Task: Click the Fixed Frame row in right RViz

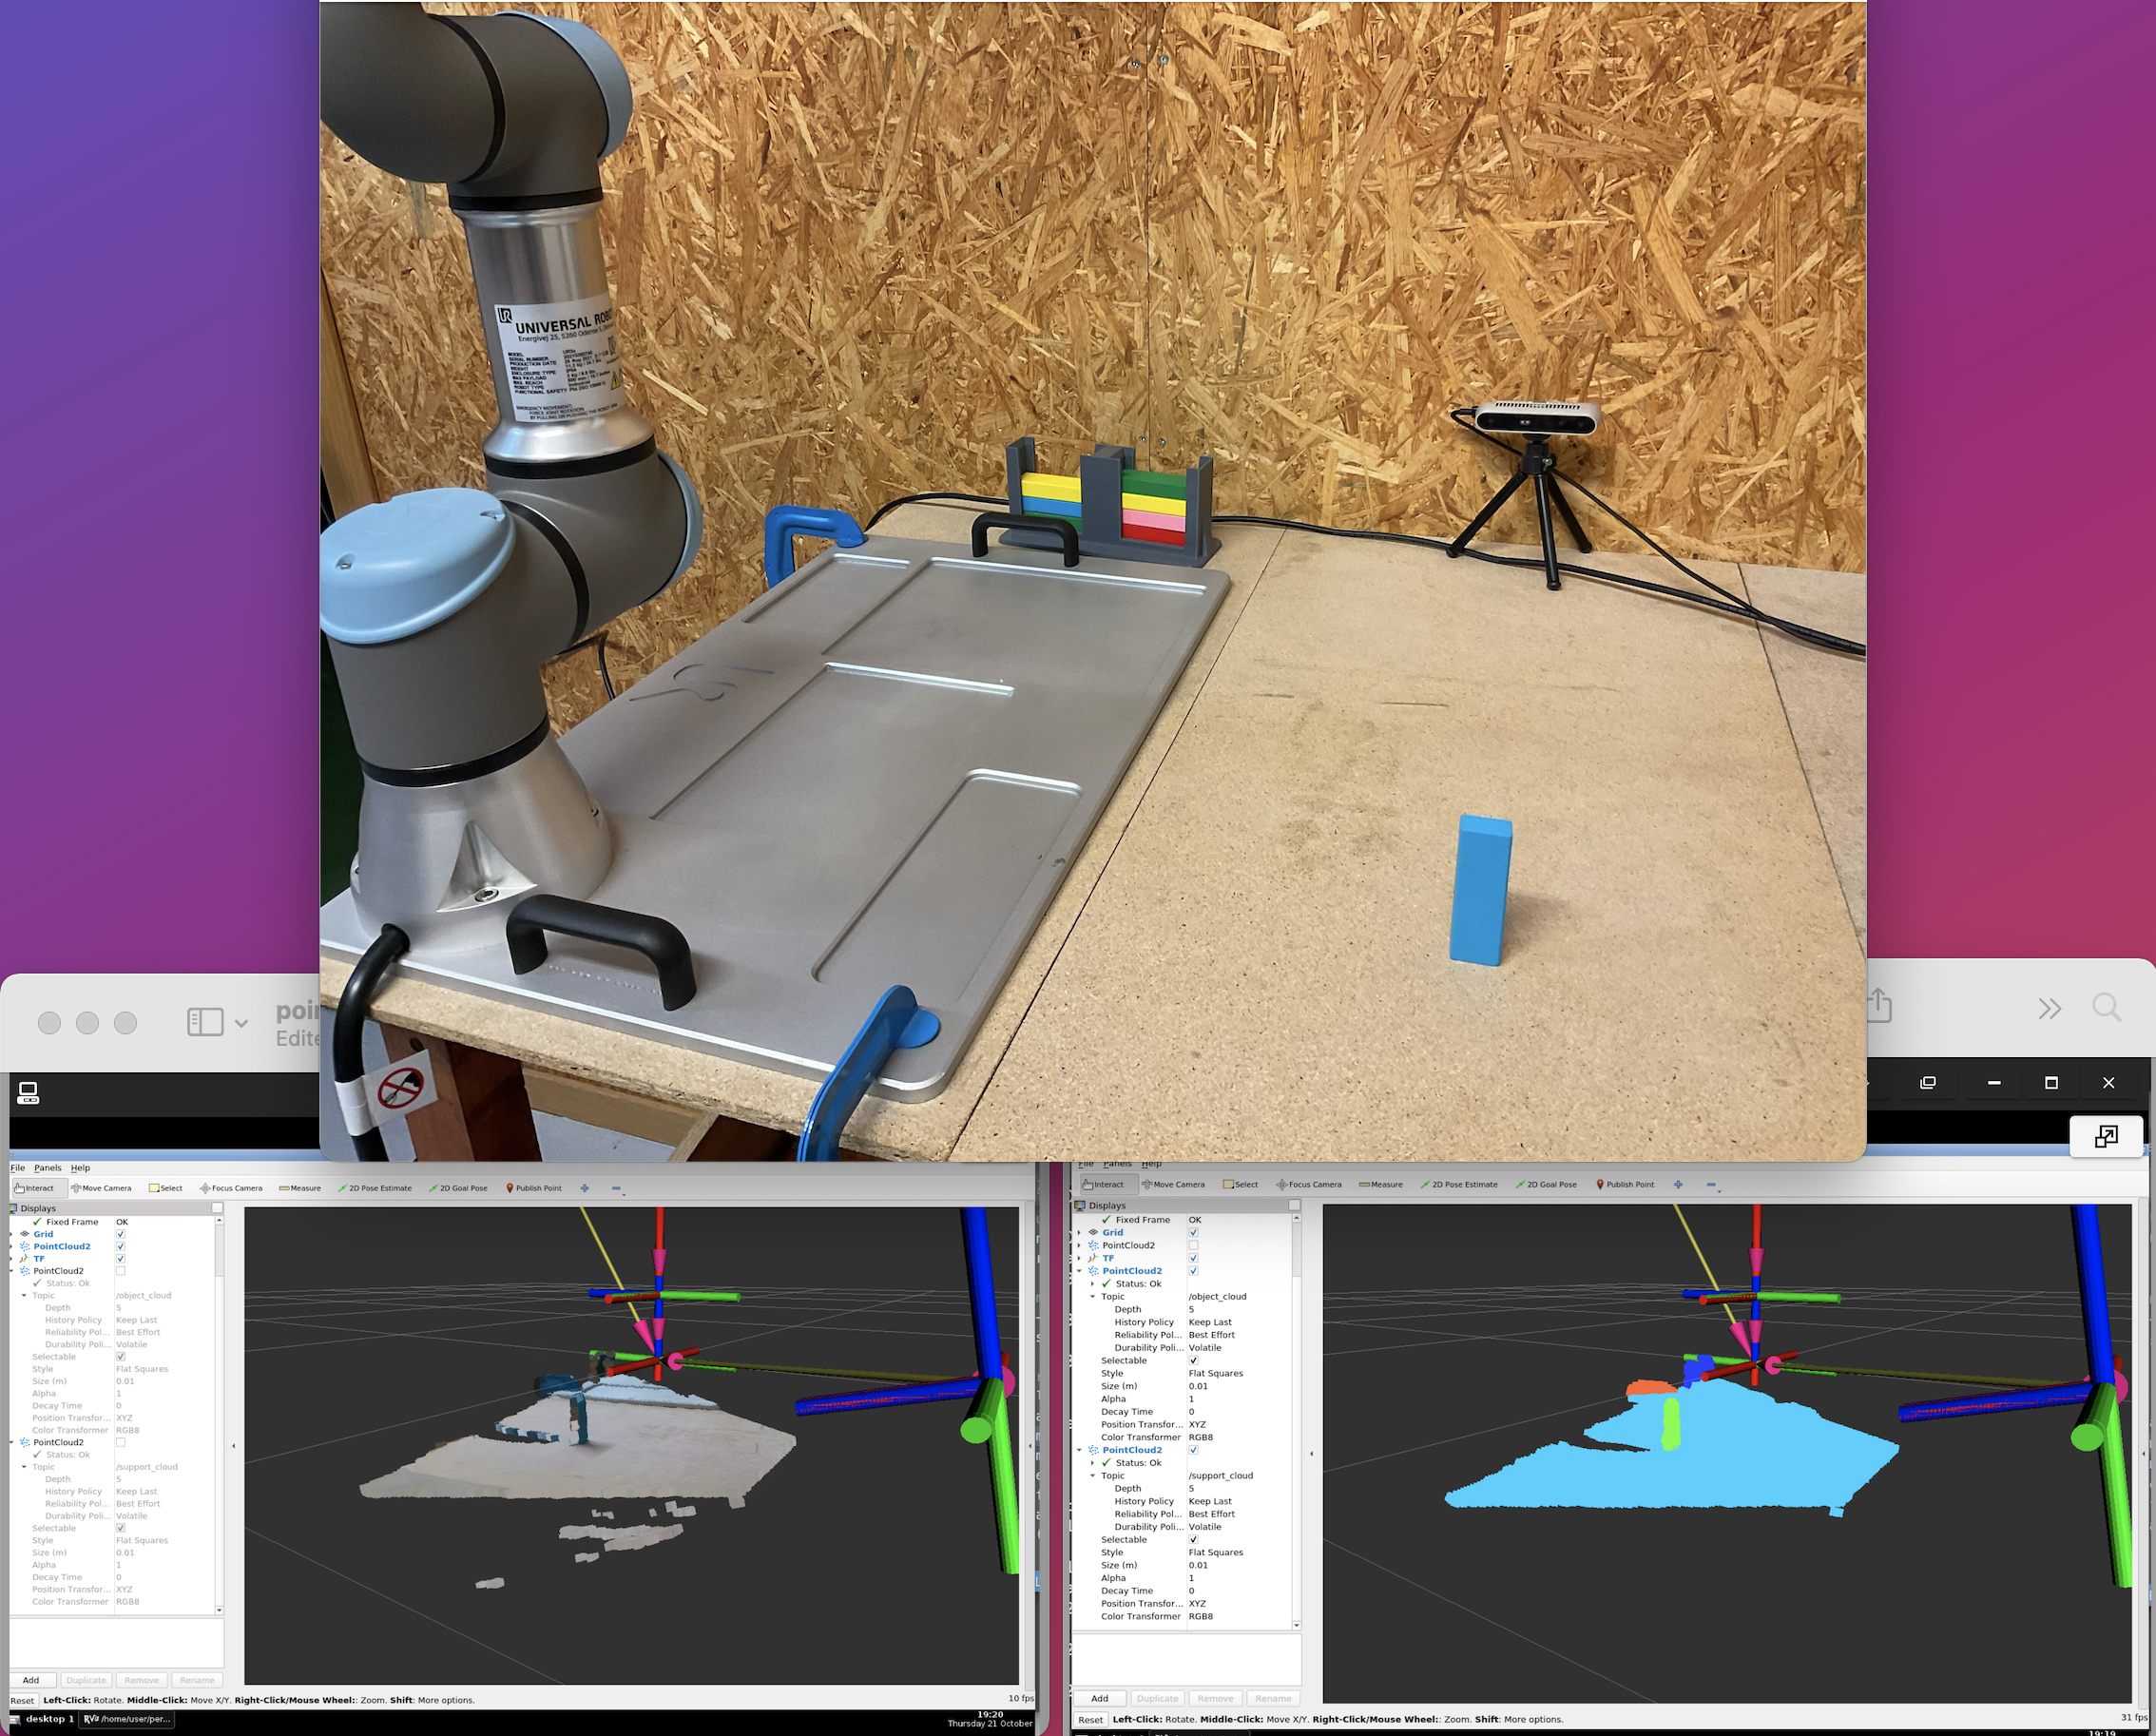Action: click(1183, 1219)
